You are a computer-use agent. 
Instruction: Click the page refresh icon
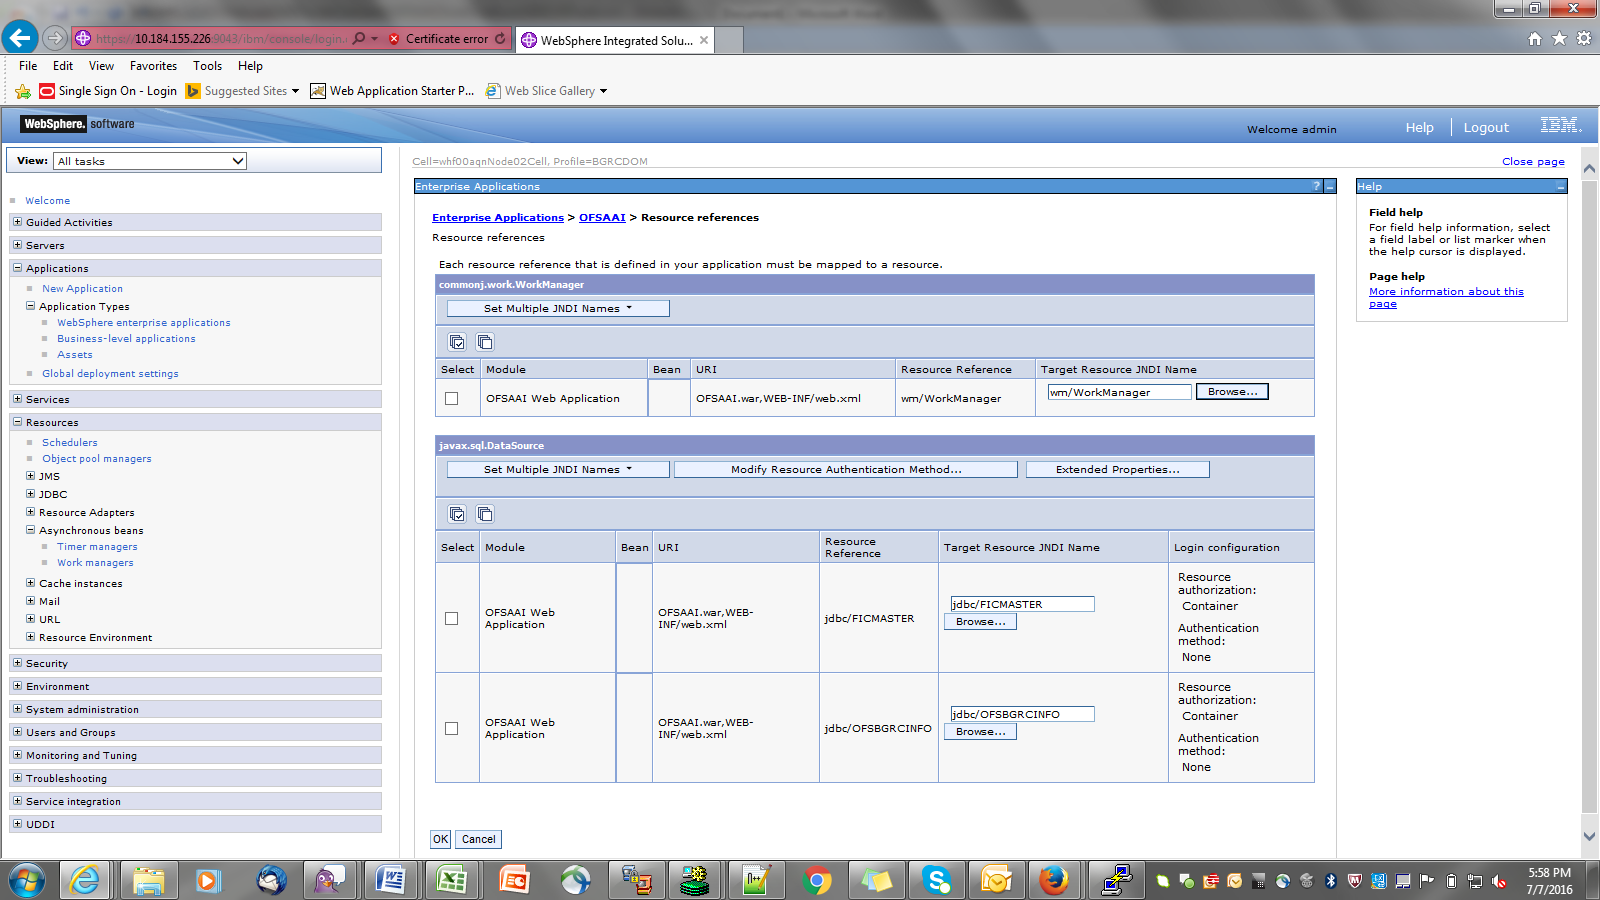coord(501,39)
